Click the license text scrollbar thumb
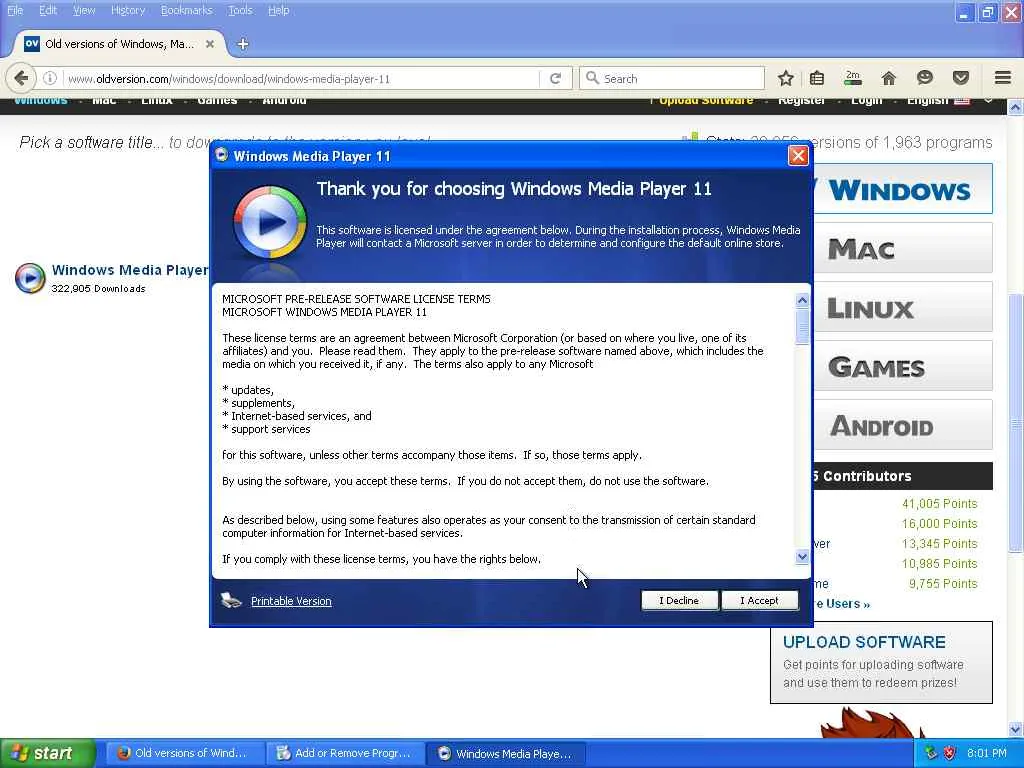Viewport: 1024px width, 768px height. 802,327
